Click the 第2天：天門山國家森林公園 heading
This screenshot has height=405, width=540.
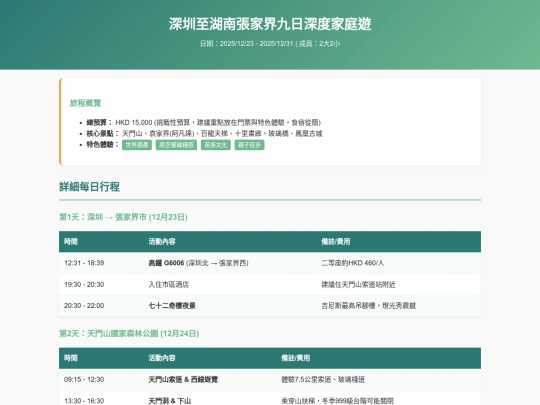point(129,333)
